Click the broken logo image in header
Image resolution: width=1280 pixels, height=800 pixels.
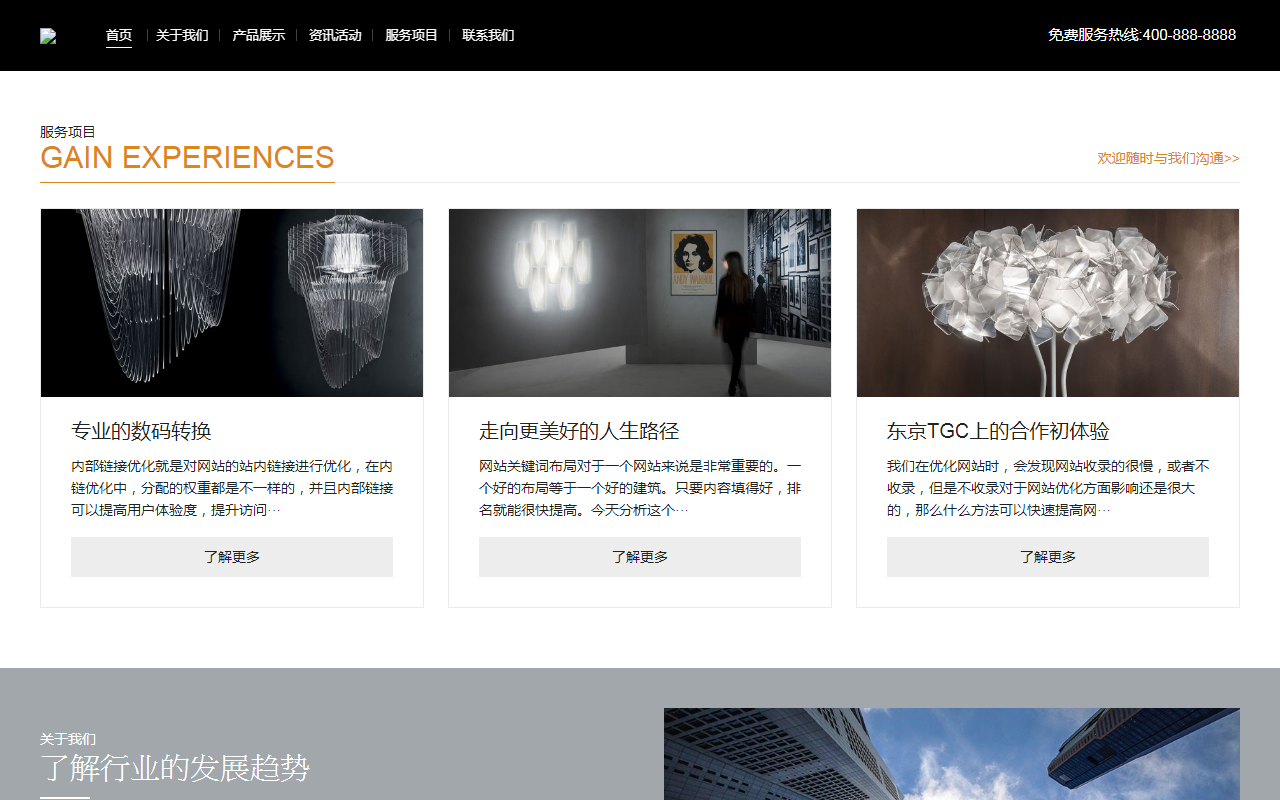(x=48, y=36)
